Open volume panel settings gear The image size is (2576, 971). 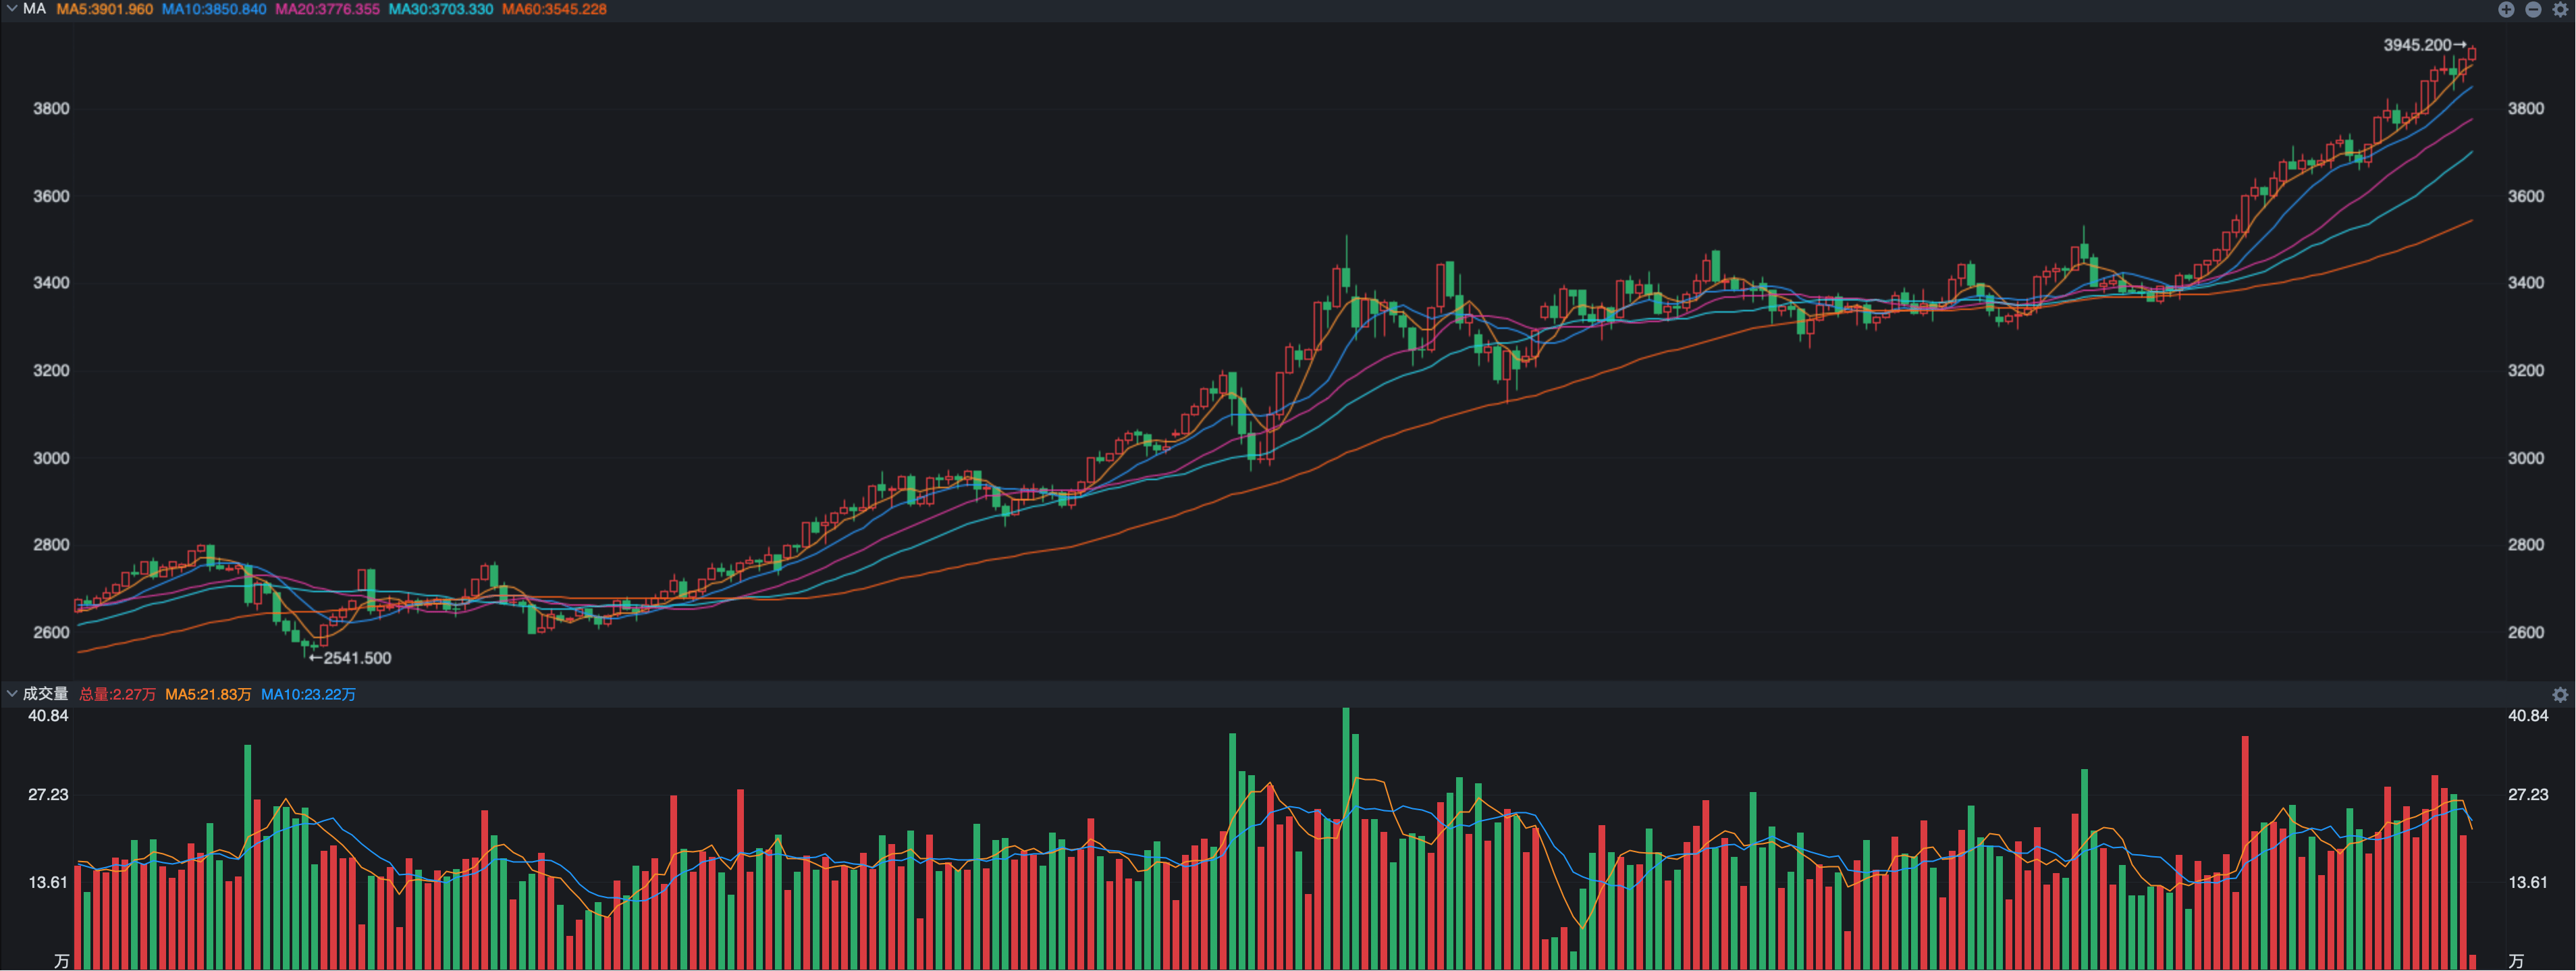(x=2560, y=694)
